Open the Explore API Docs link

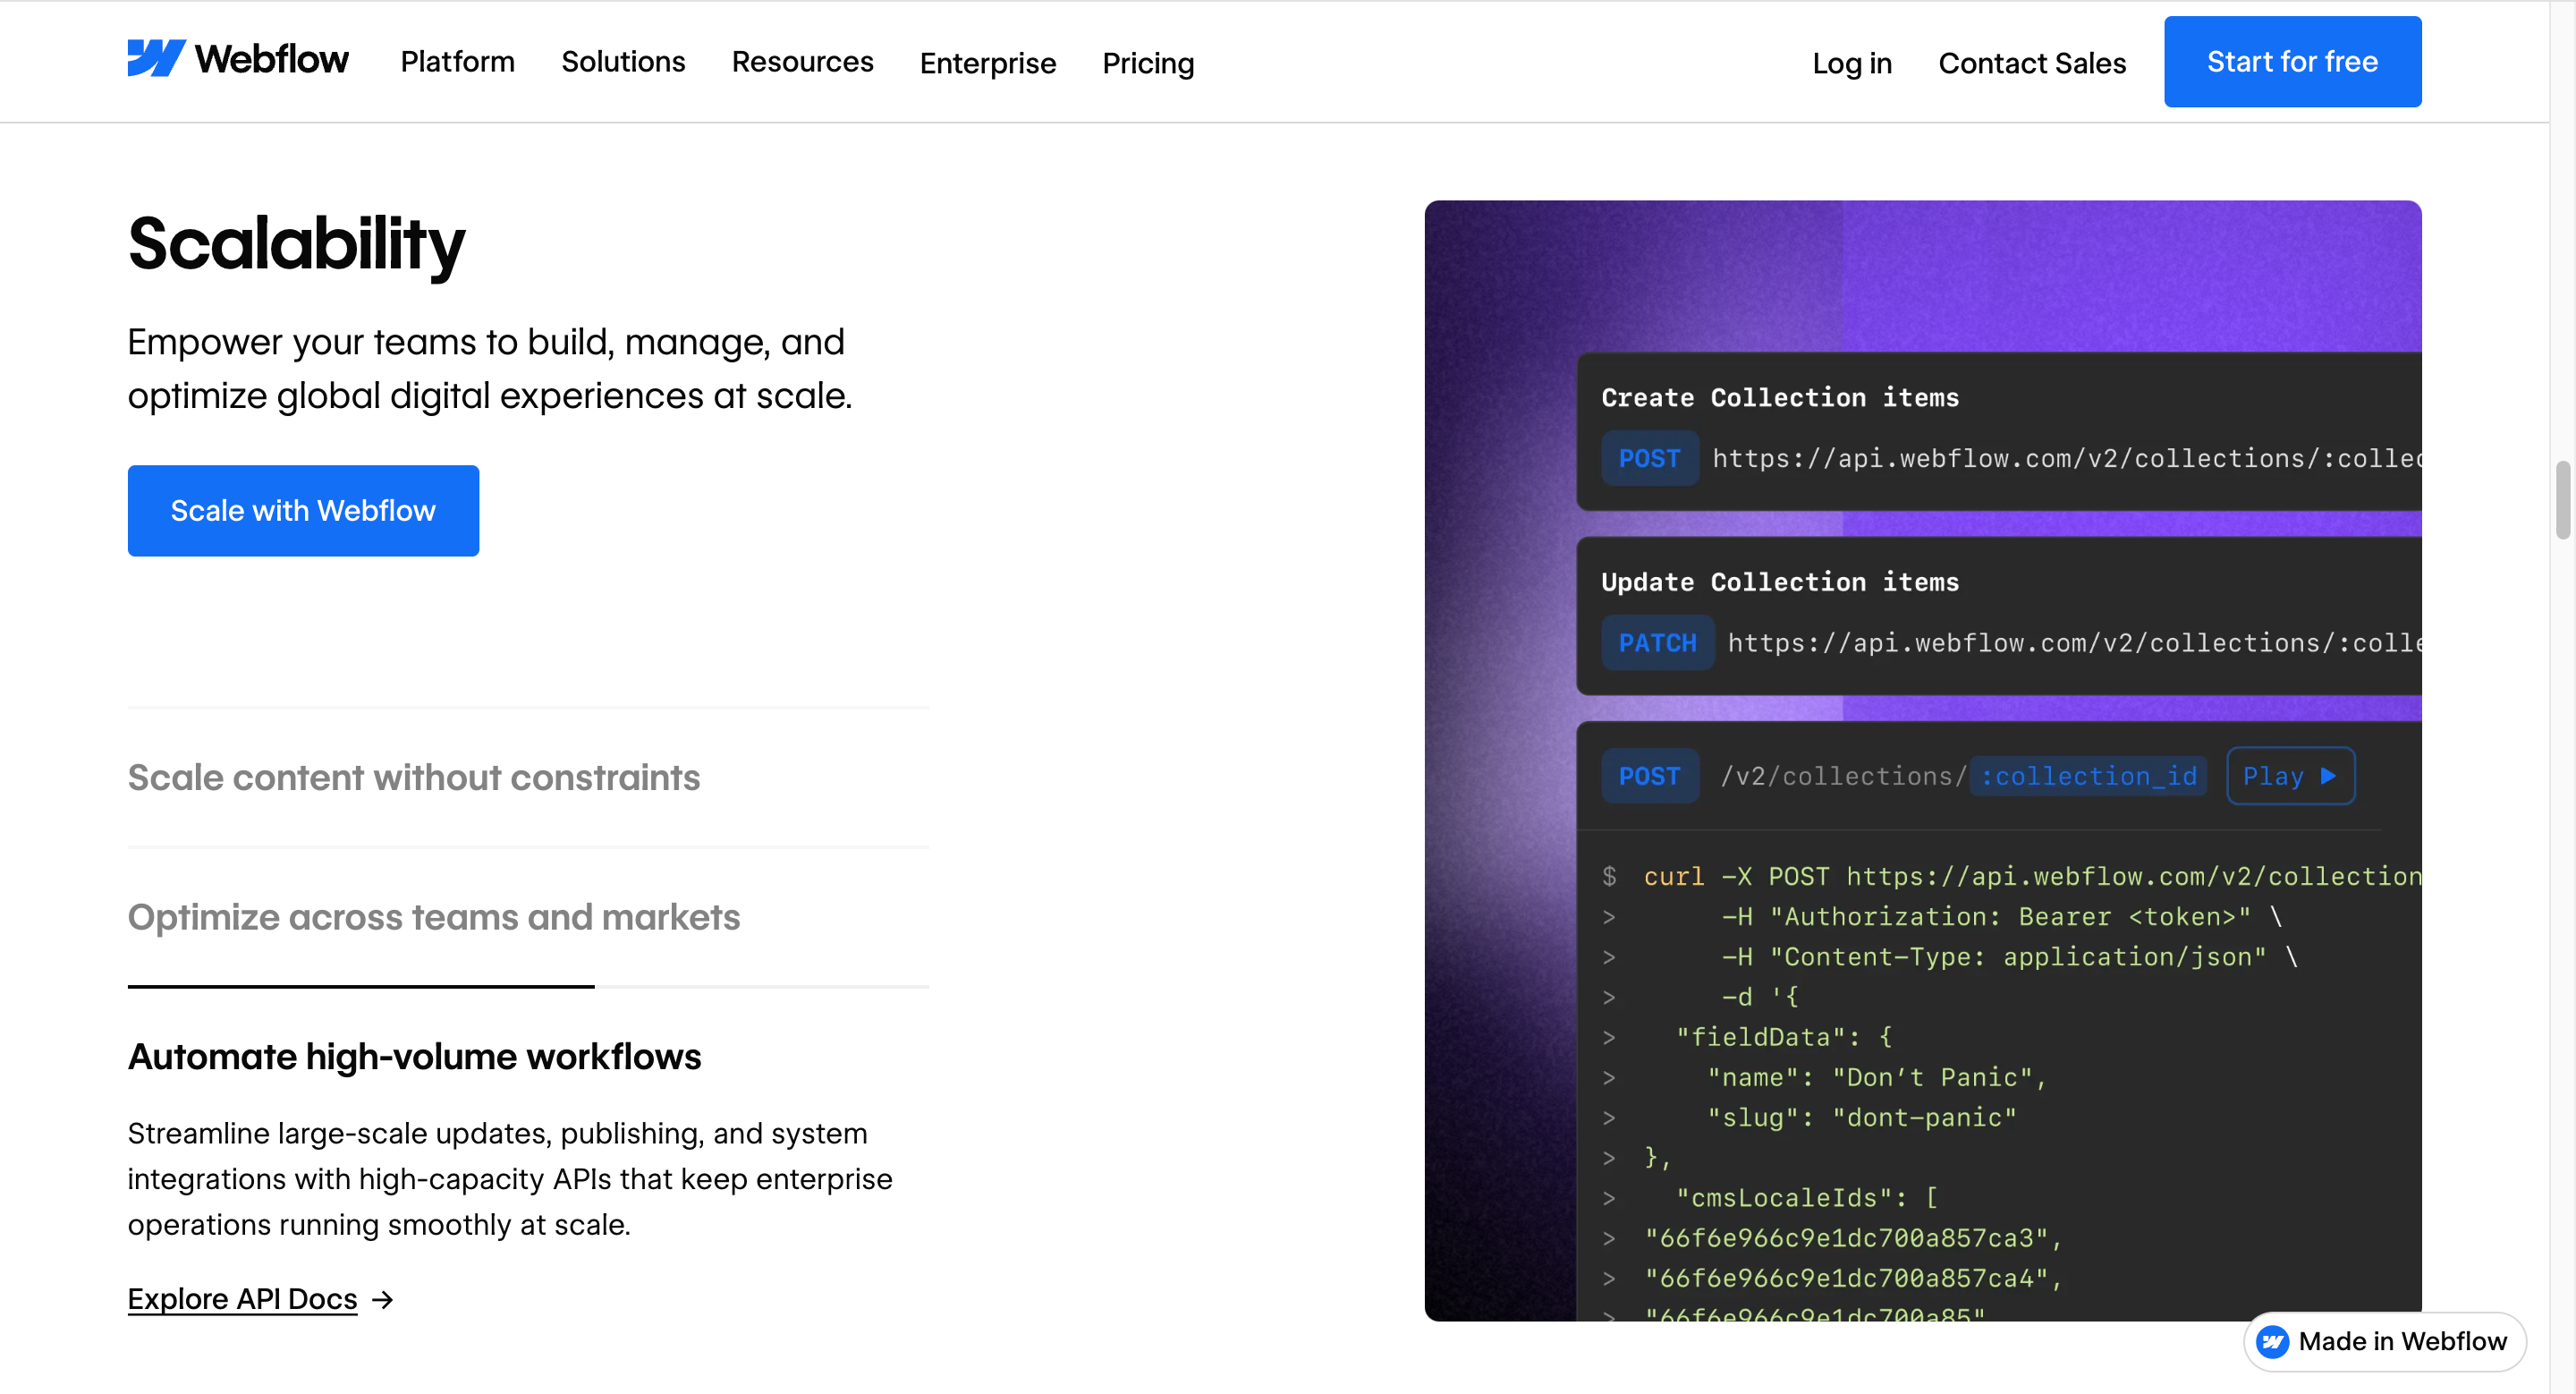(242, 1298)
